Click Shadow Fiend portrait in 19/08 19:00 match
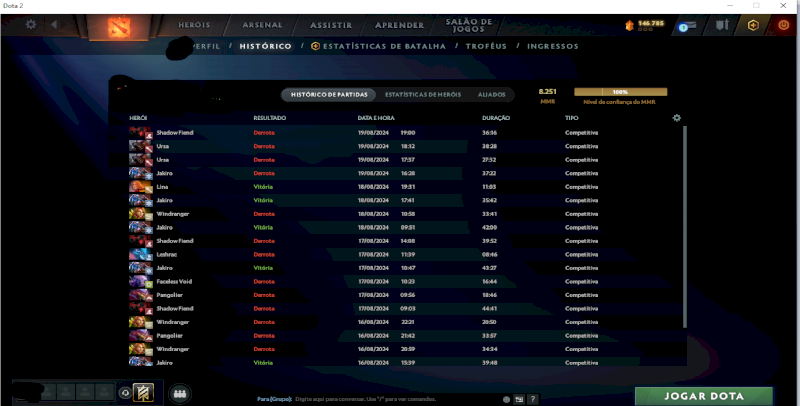 click(x=141, y=133)
